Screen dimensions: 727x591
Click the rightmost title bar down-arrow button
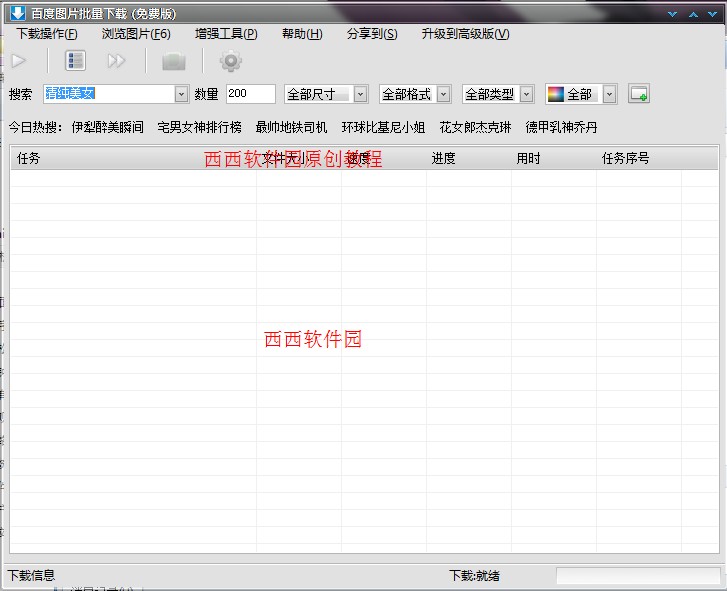pos(713,14)
